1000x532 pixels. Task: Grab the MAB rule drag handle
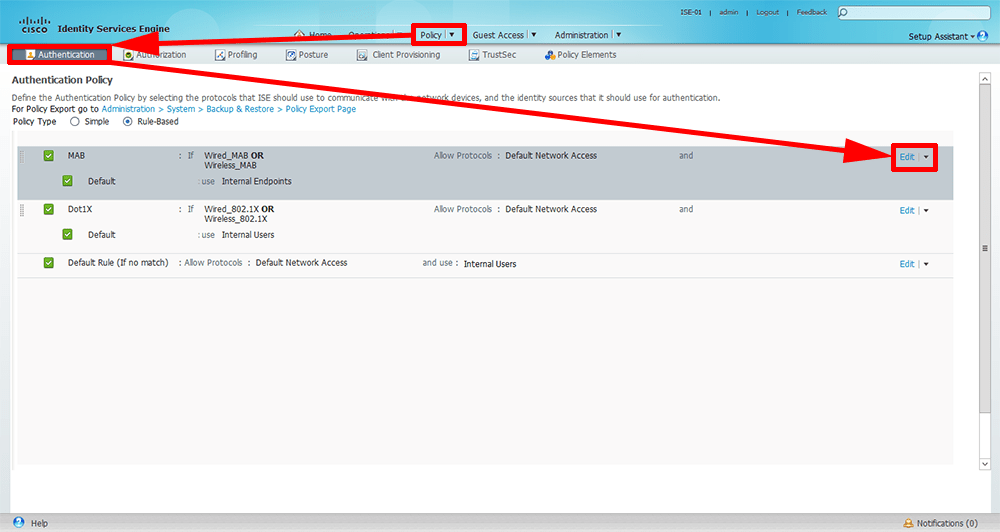pyautogui.click(x=22, y=156)
